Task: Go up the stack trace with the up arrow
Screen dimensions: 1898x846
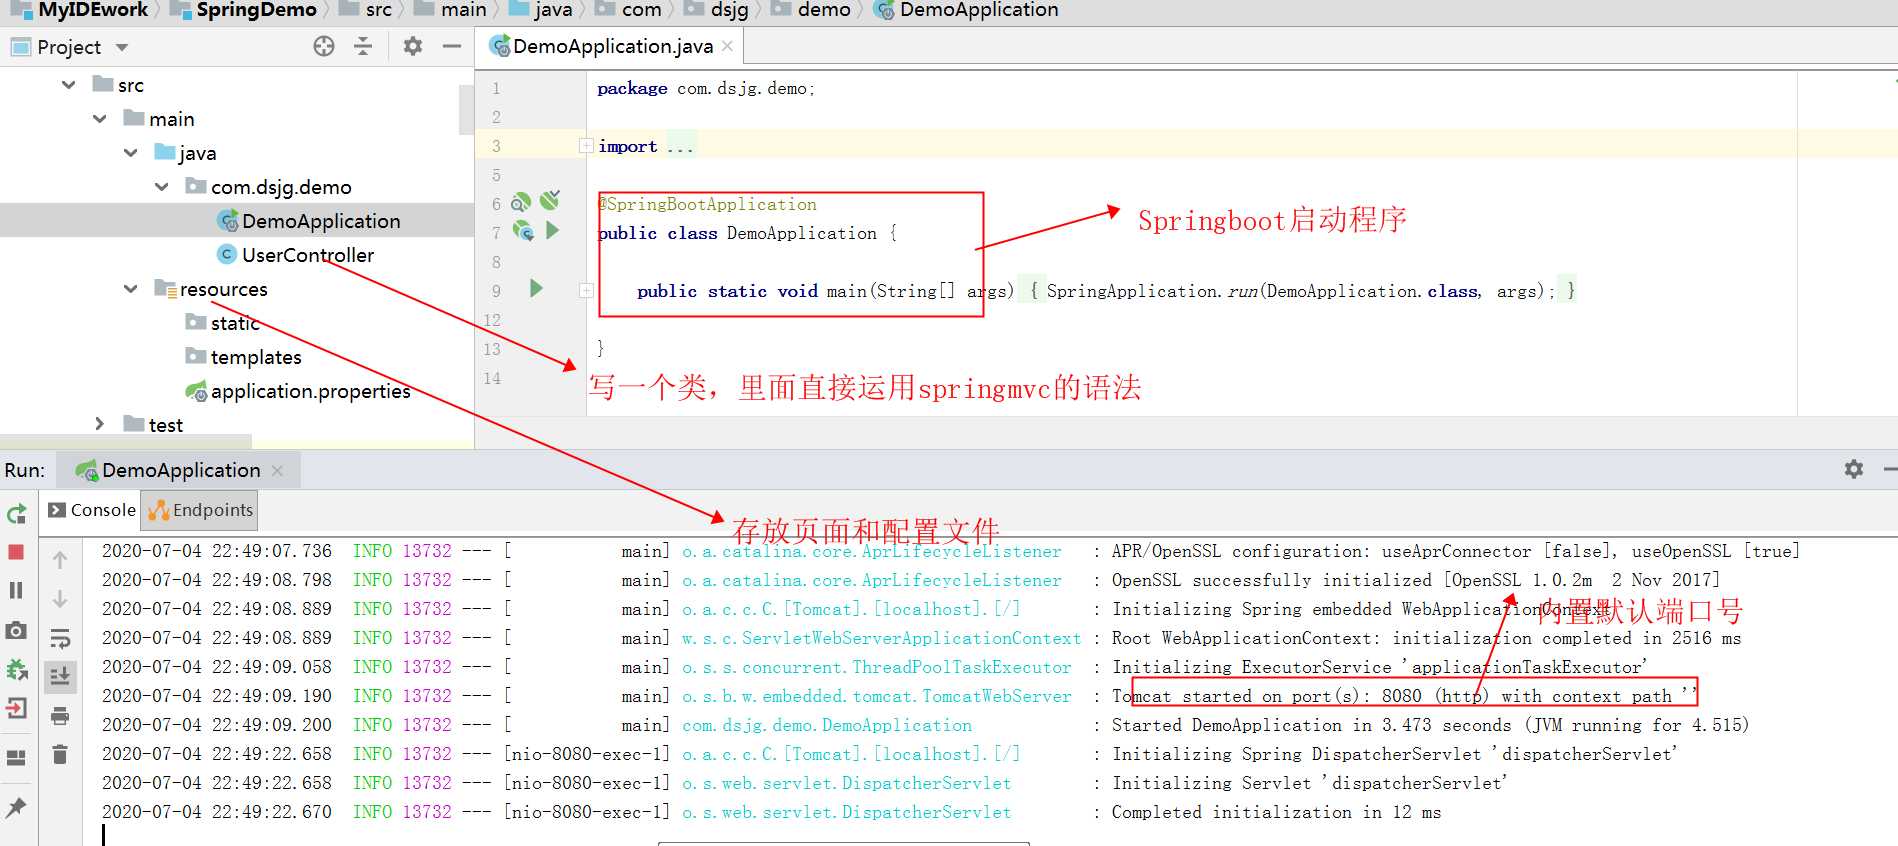Action: [60, 560]
